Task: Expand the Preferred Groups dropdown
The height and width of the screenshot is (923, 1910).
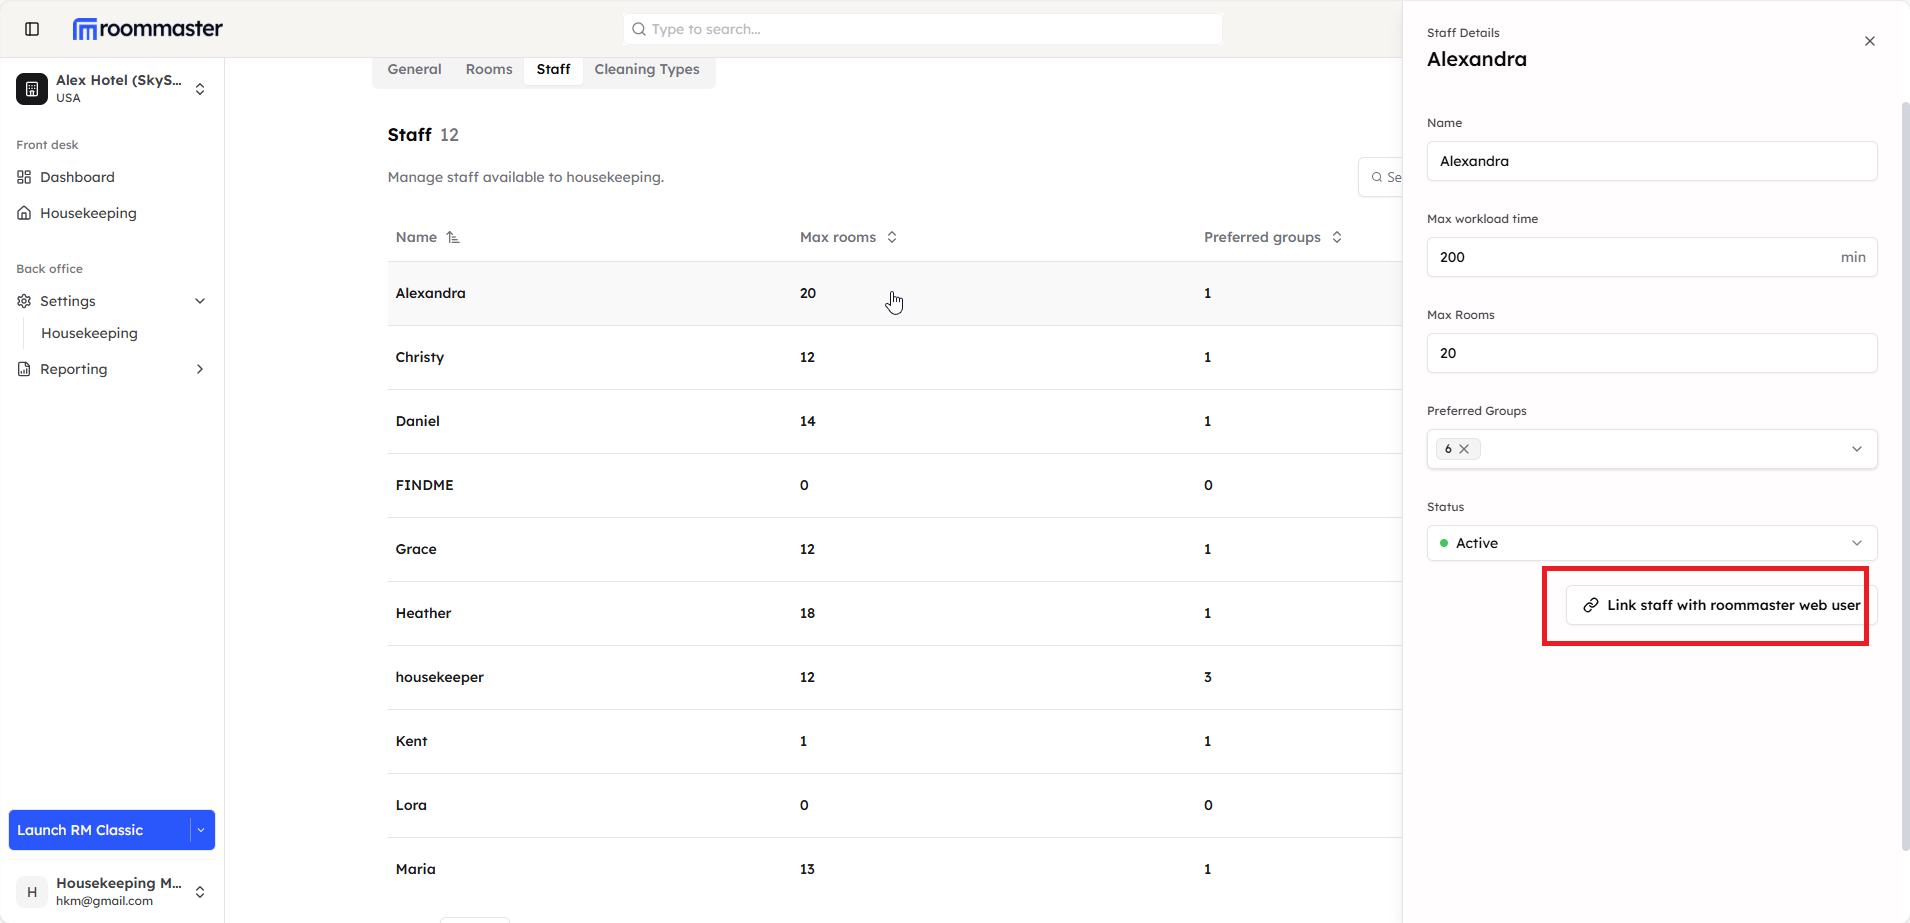Action: coord(1856,449)
